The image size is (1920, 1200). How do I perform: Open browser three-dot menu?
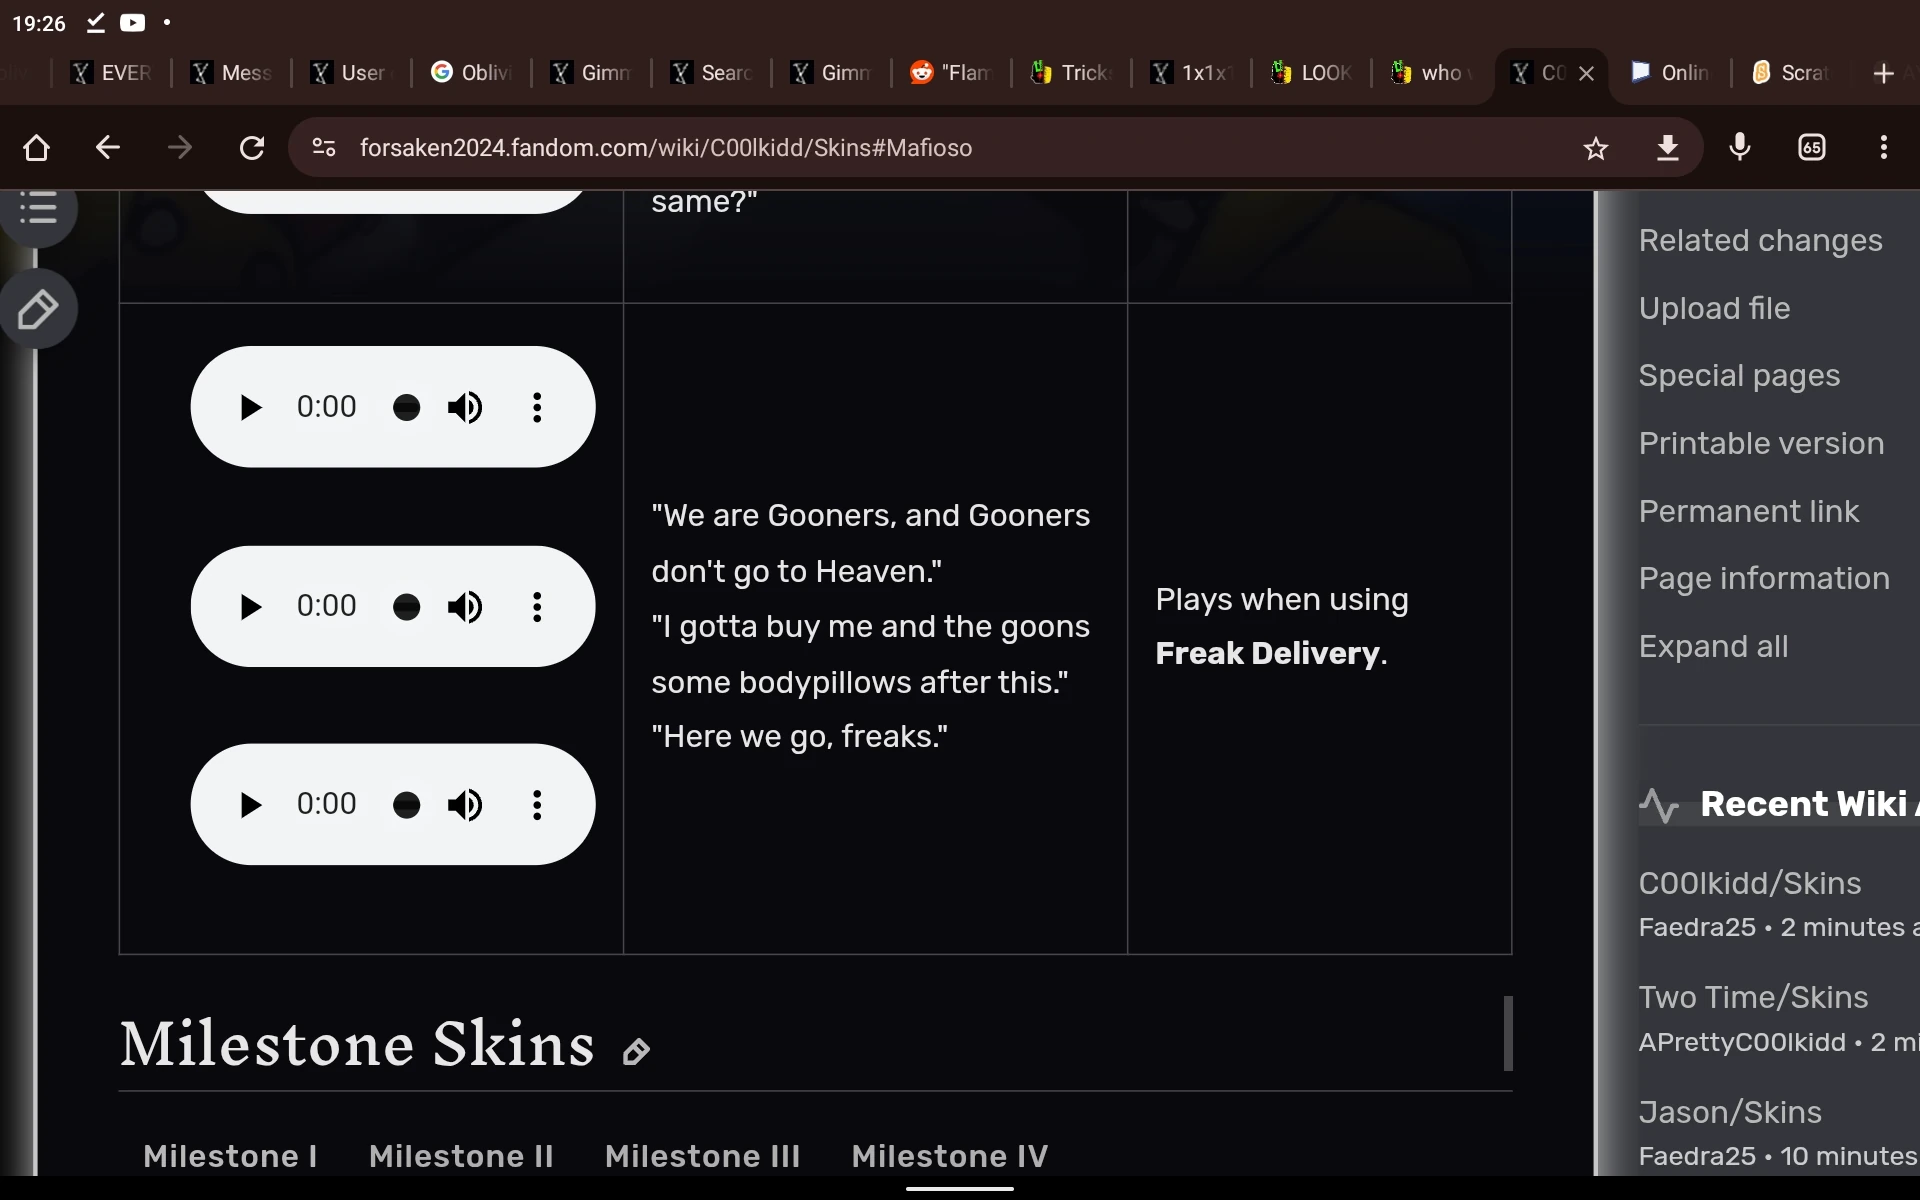pos(1883,148)
